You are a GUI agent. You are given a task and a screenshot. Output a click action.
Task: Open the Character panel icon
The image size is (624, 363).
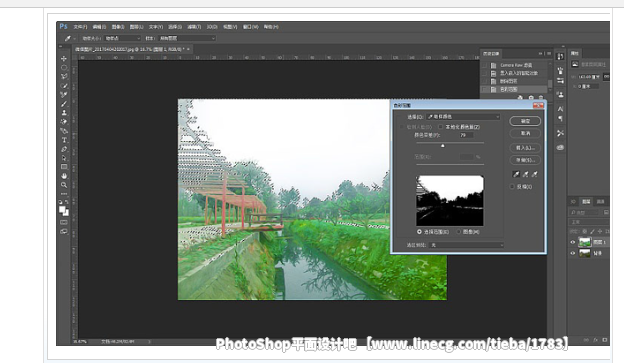(x=560, y=109)
